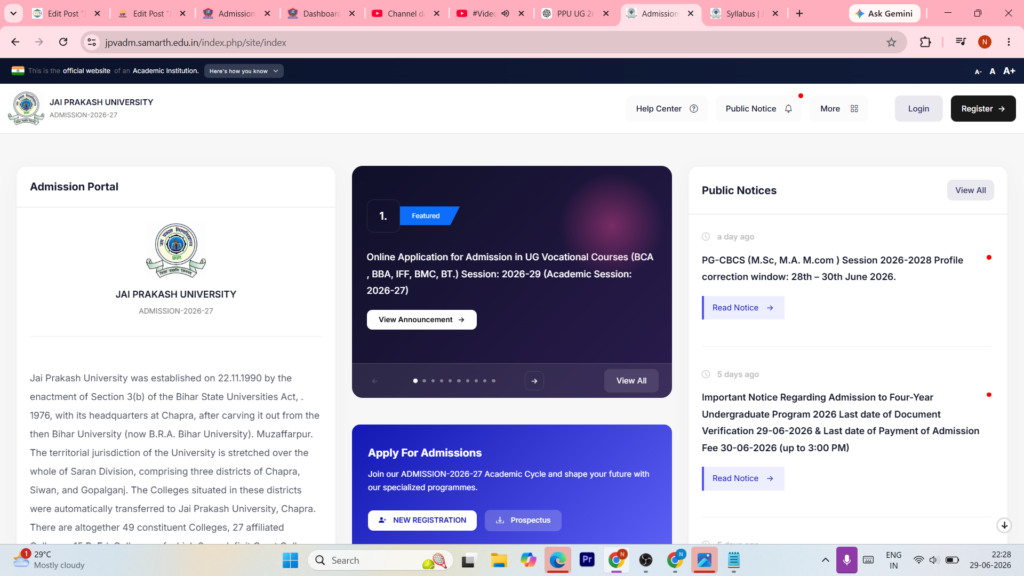The width and height of the screenshot is (1024, 576).
Task: Reset font size with A control
Action: 992,71
